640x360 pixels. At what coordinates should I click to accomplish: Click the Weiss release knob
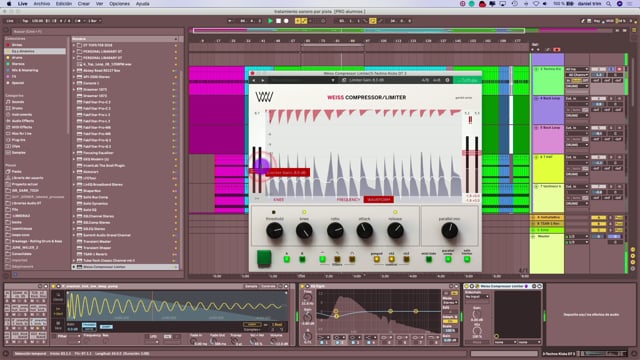click(395, 231)
